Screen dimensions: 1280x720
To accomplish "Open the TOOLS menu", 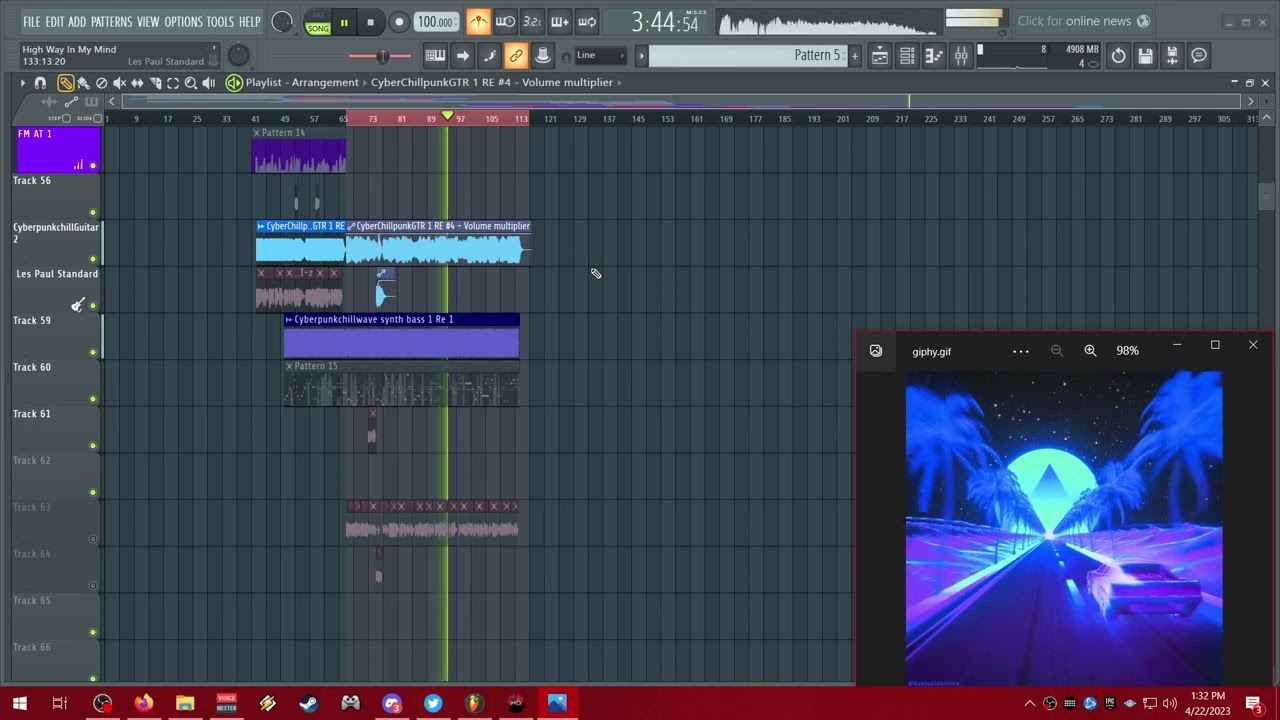I will [220, 22].
